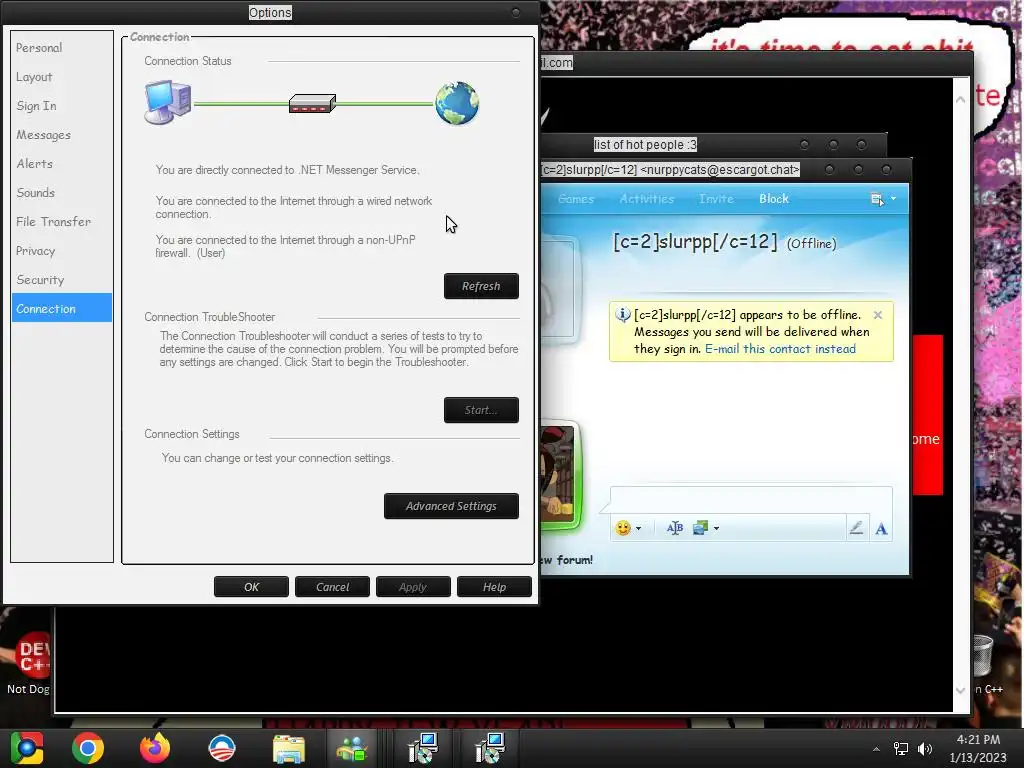The height and width of the screenshot is (768, 1024).
Task: Click the browser scrollbar down arrow
Action: [960, 690]
